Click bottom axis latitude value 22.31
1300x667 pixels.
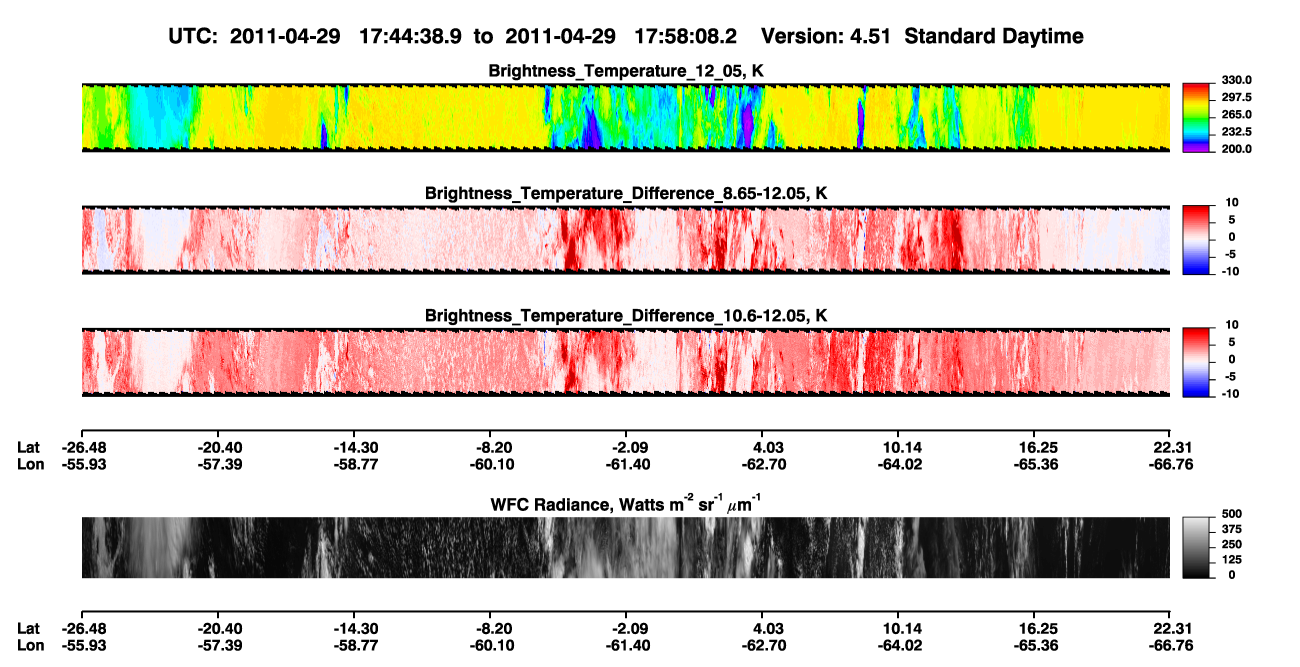[x=1172, y=629]
